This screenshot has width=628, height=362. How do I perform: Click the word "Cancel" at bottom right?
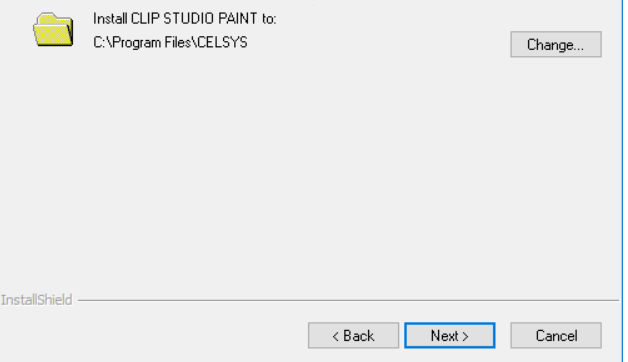click(x=556, y=336)
